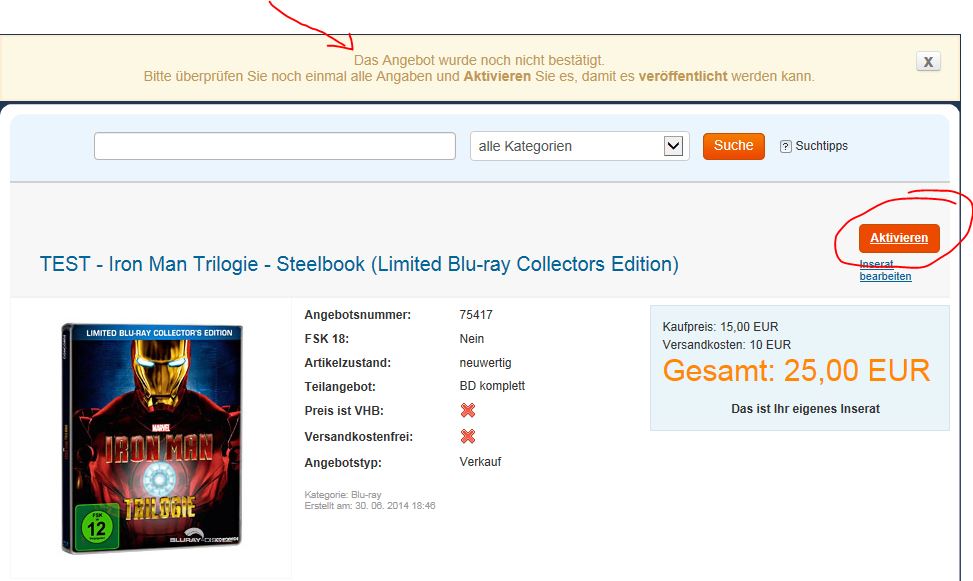Click the Gesamt: 25,00 EUR total
The height and width of the screenshot is (581, 973).
[x=796, y=371]
